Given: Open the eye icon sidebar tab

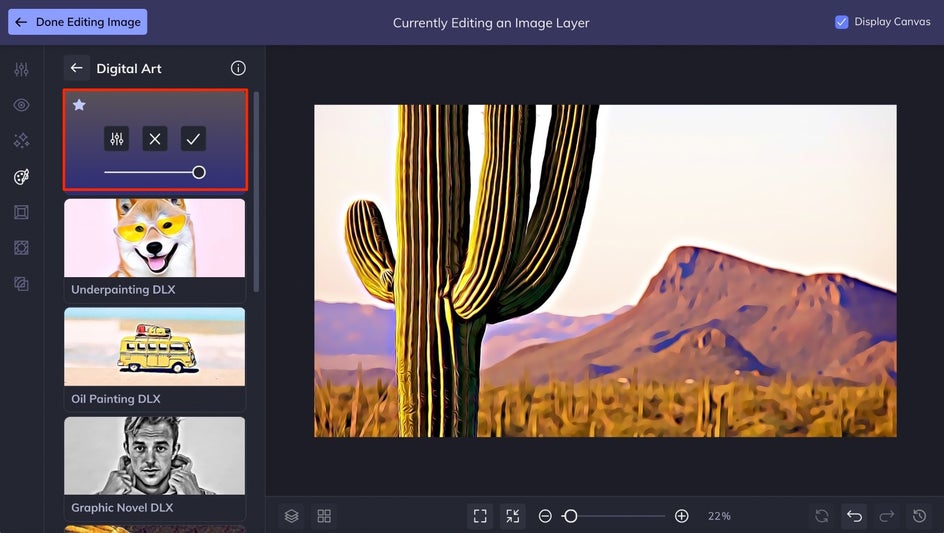Looking at the screenshot, I should point(21,105).
